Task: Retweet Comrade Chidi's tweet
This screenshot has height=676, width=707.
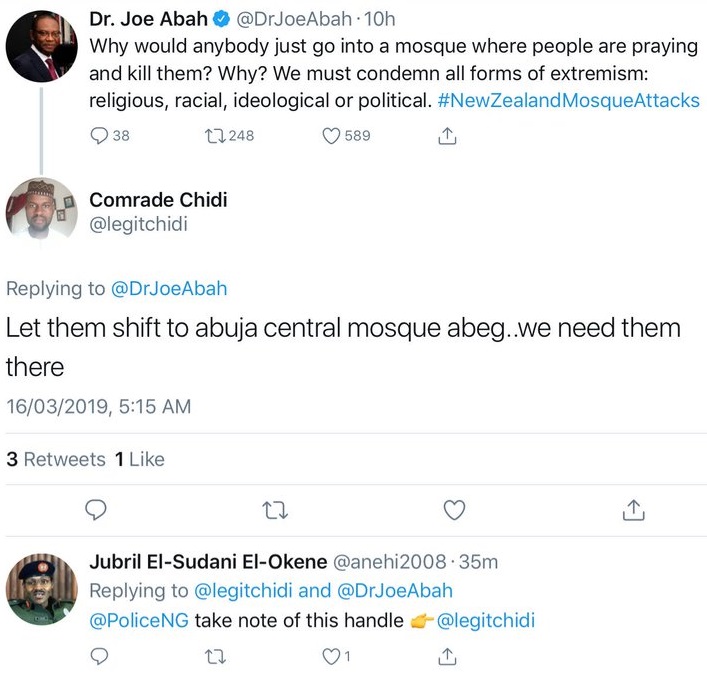Action: point(274,510)
